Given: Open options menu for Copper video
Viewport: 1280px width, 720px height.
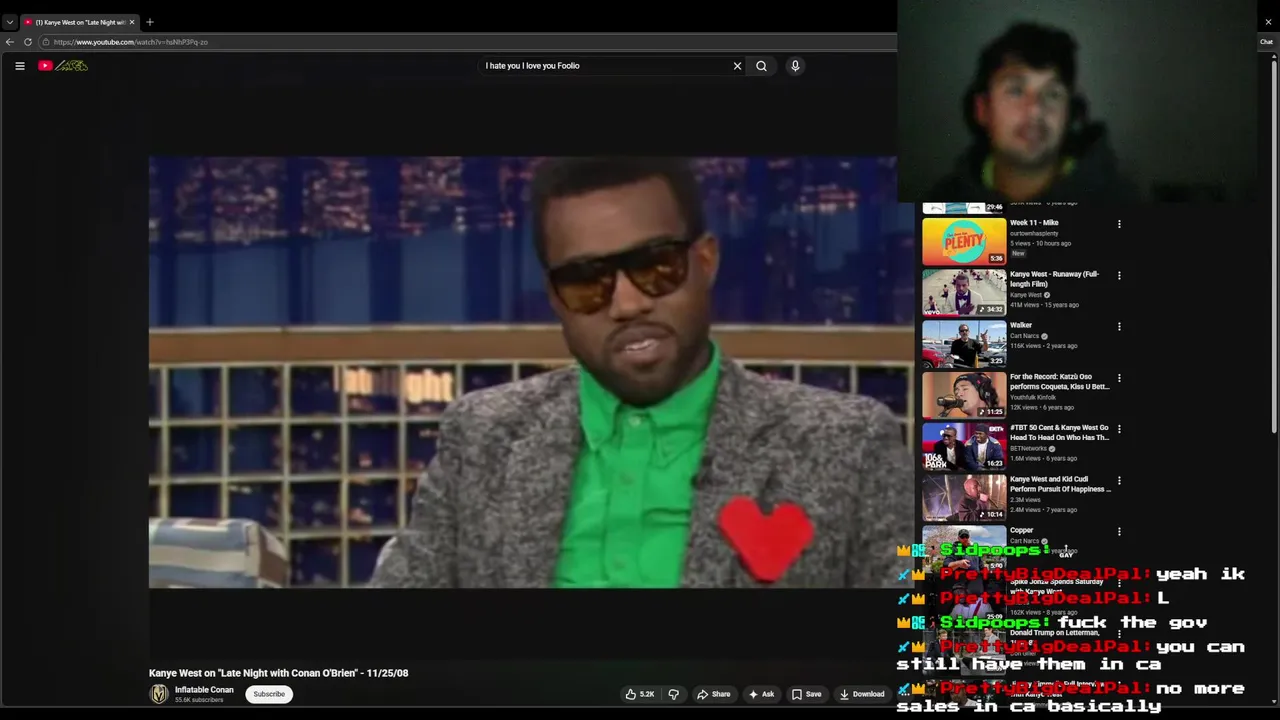Looking at the screenshot, I should [x=1119, y=531].
